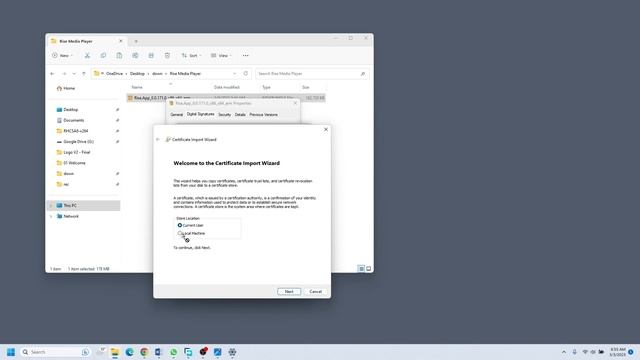Image resolution: width=640 pixels, height=360 pixels.
Task: Click the Search Rise Media Player field
Action: tap(312, 74)
